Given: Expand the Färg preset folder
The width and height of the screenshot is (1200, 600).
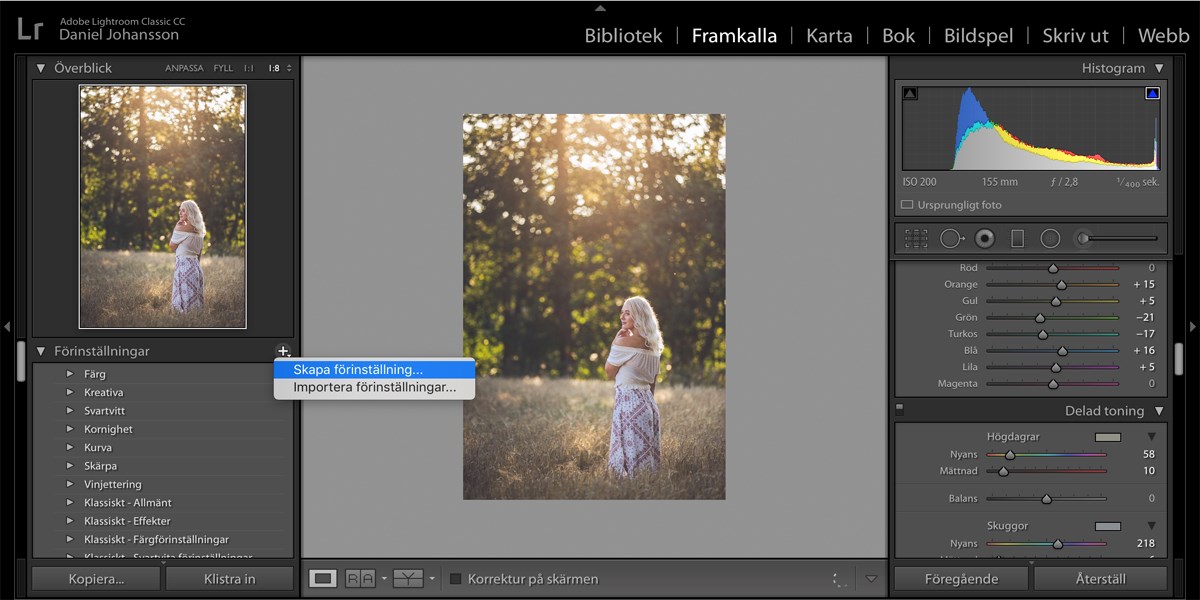Looking at the screenshot, I should point(70,374).
